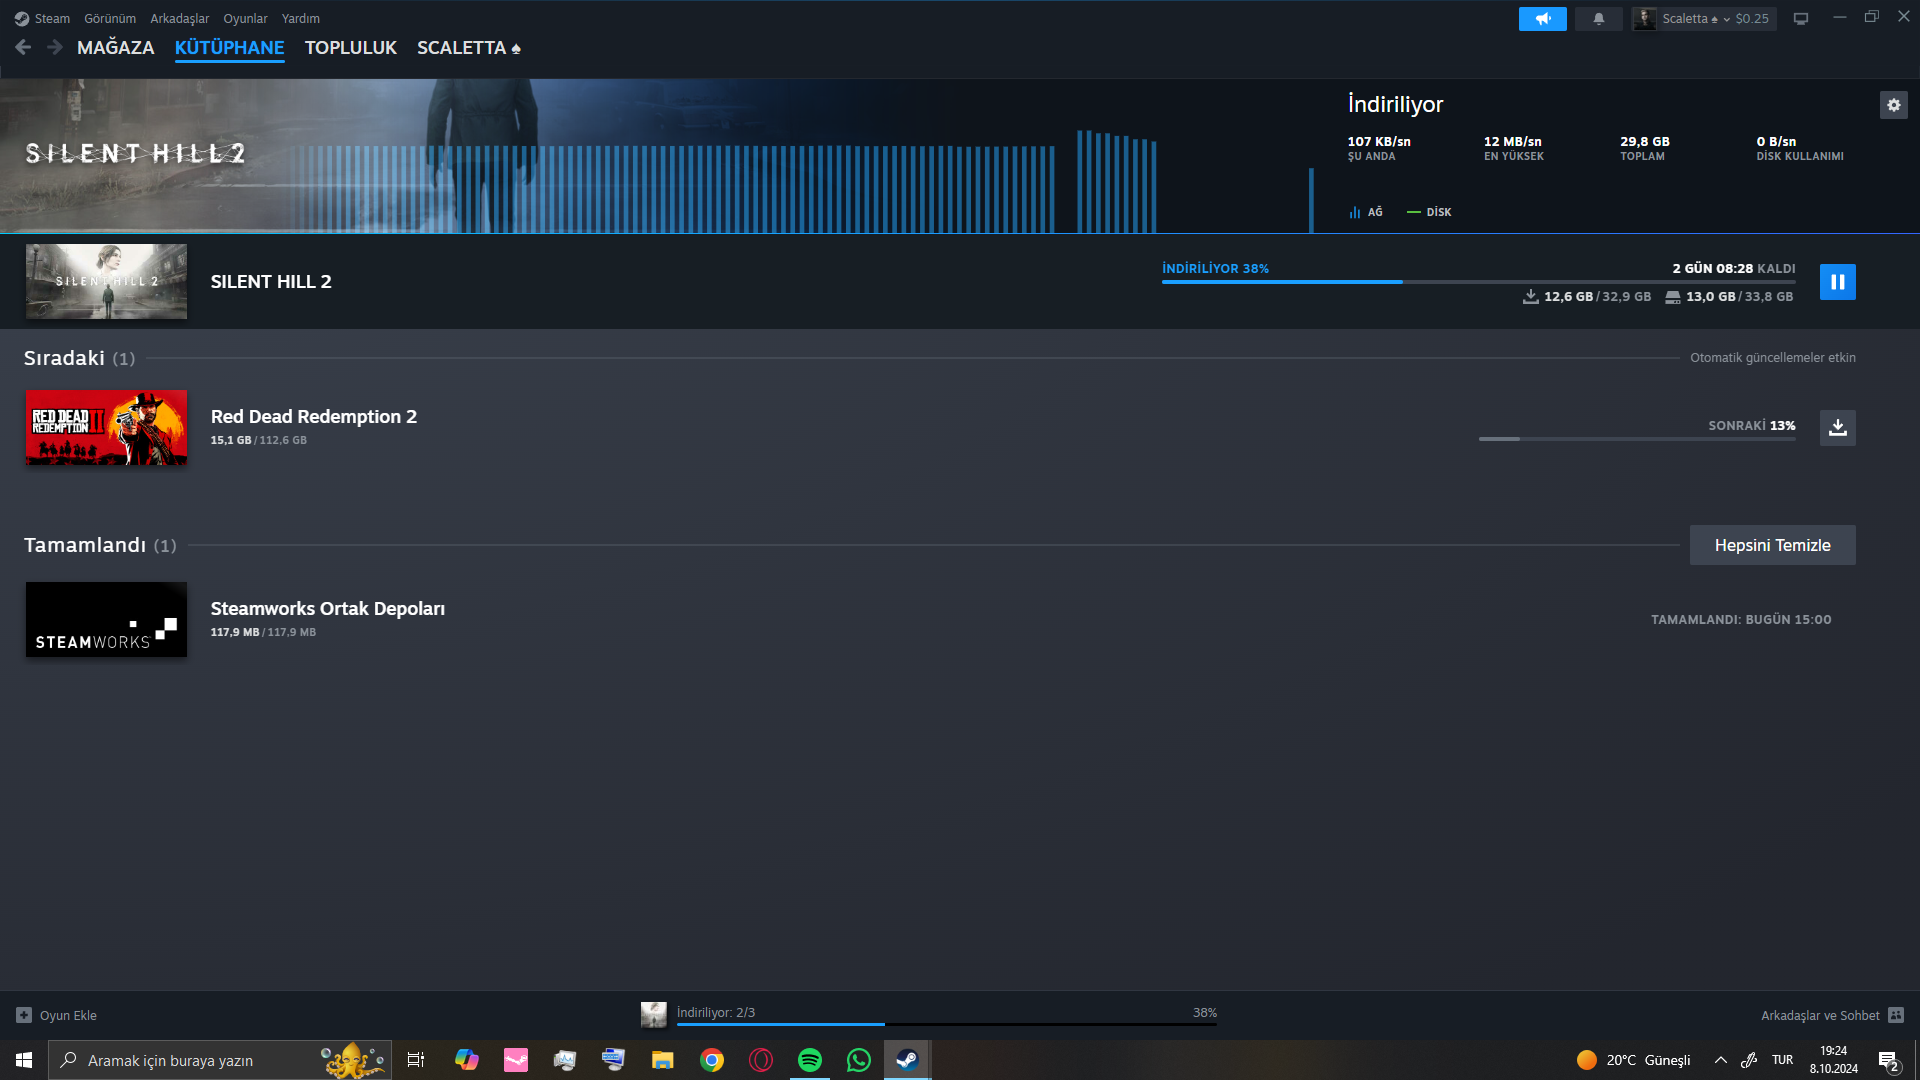Click the bottom İndiriliyor progress bar

click(x=945, y=1023)
